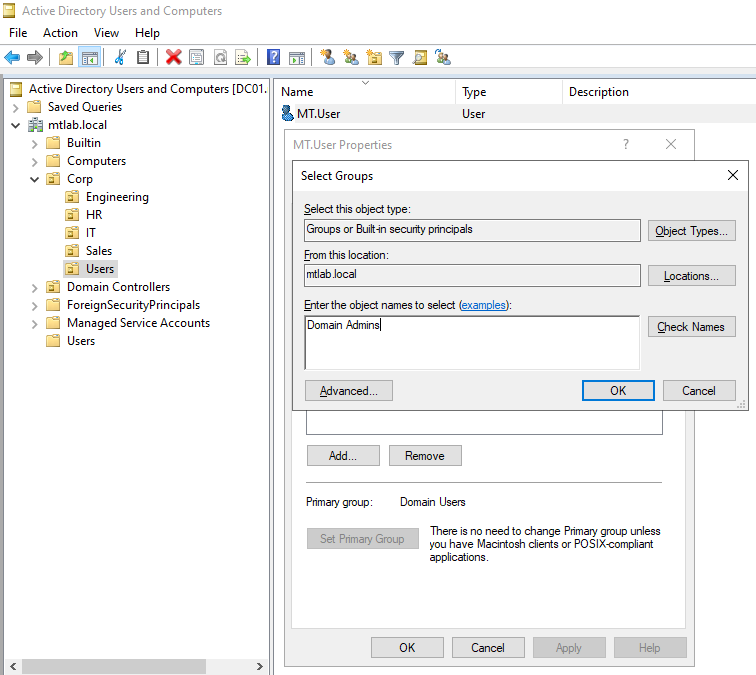Toggle the Show/Hide Console Tree icon

(x=90, y=58)
